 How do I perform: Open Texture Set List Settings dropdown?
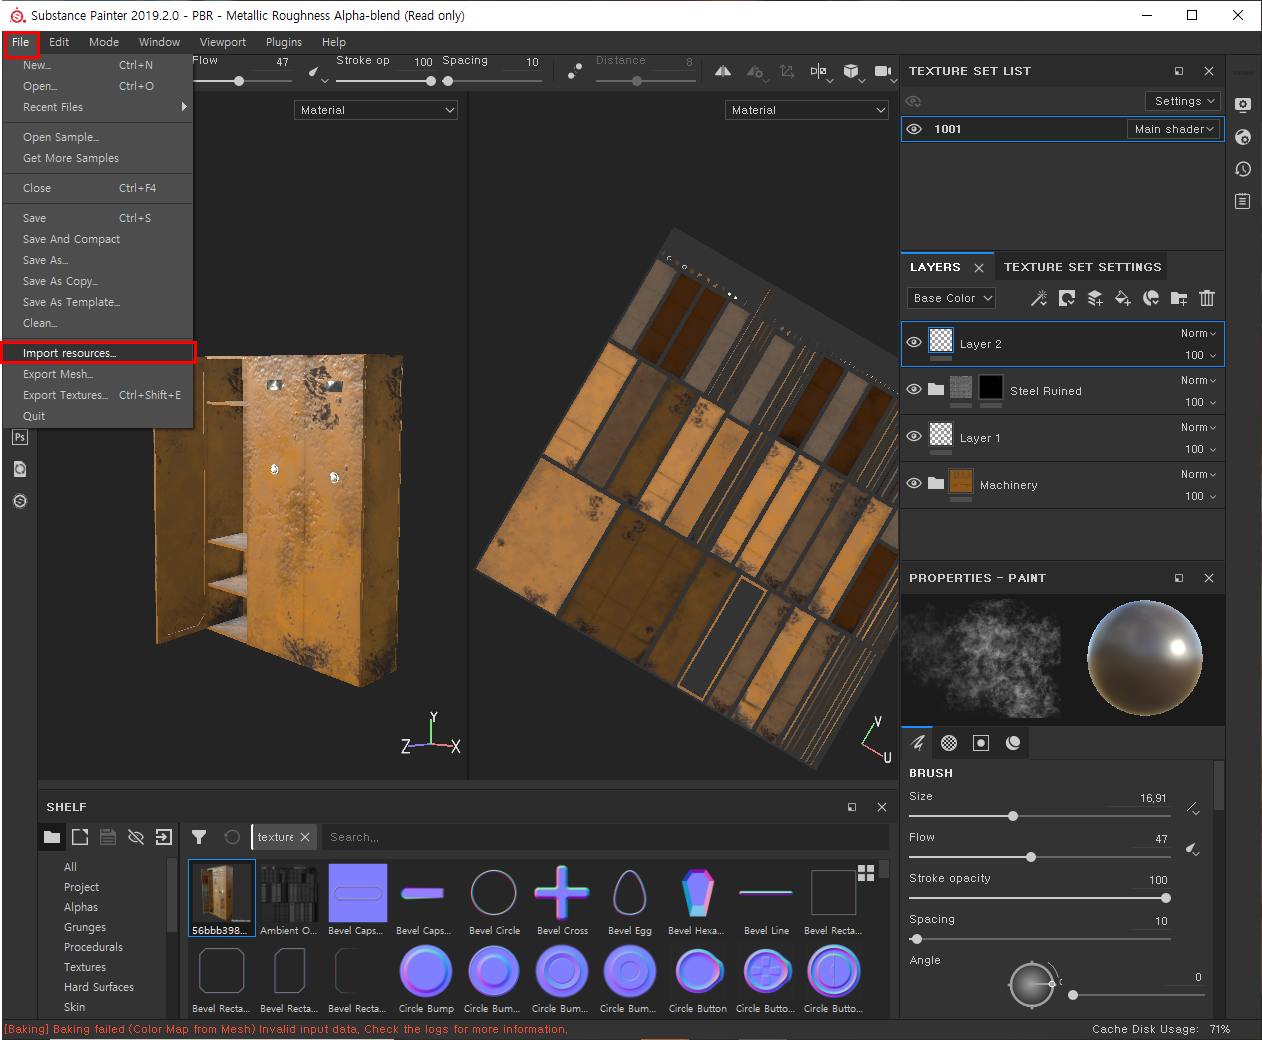(1183, 101)
